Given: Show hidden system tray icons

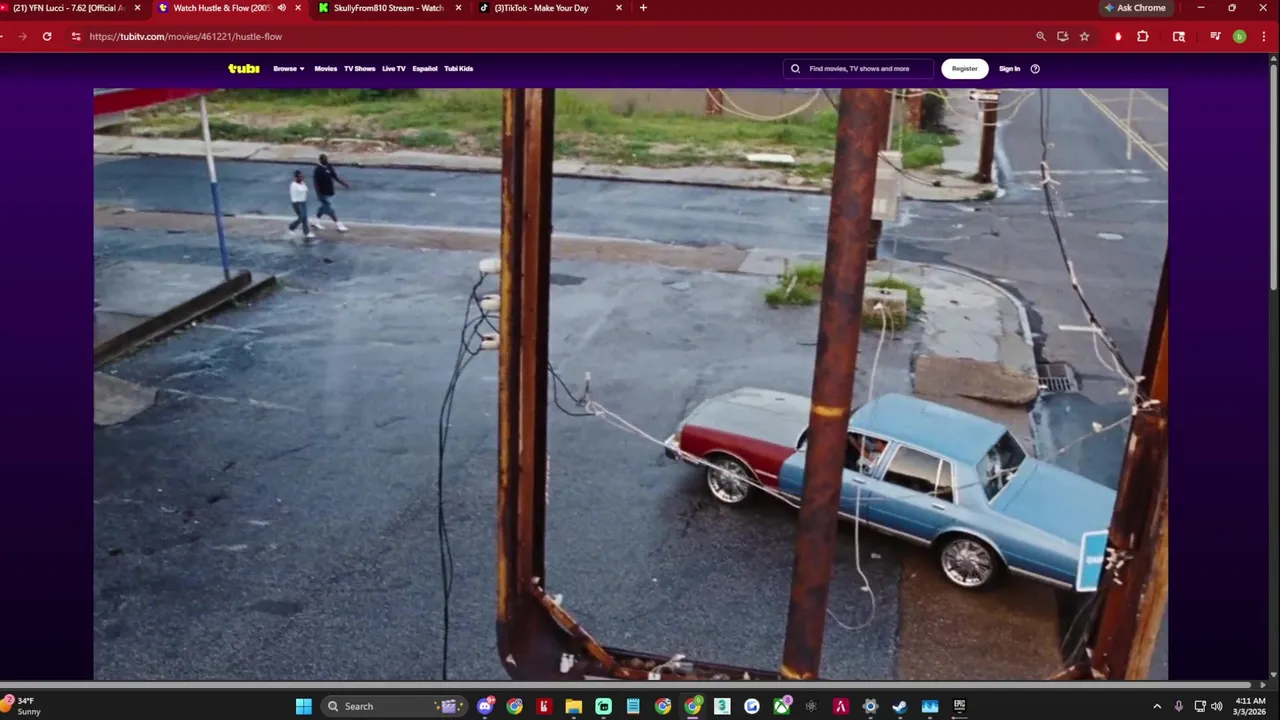Looking at the screenshot, I should (x=1157, y=706).
